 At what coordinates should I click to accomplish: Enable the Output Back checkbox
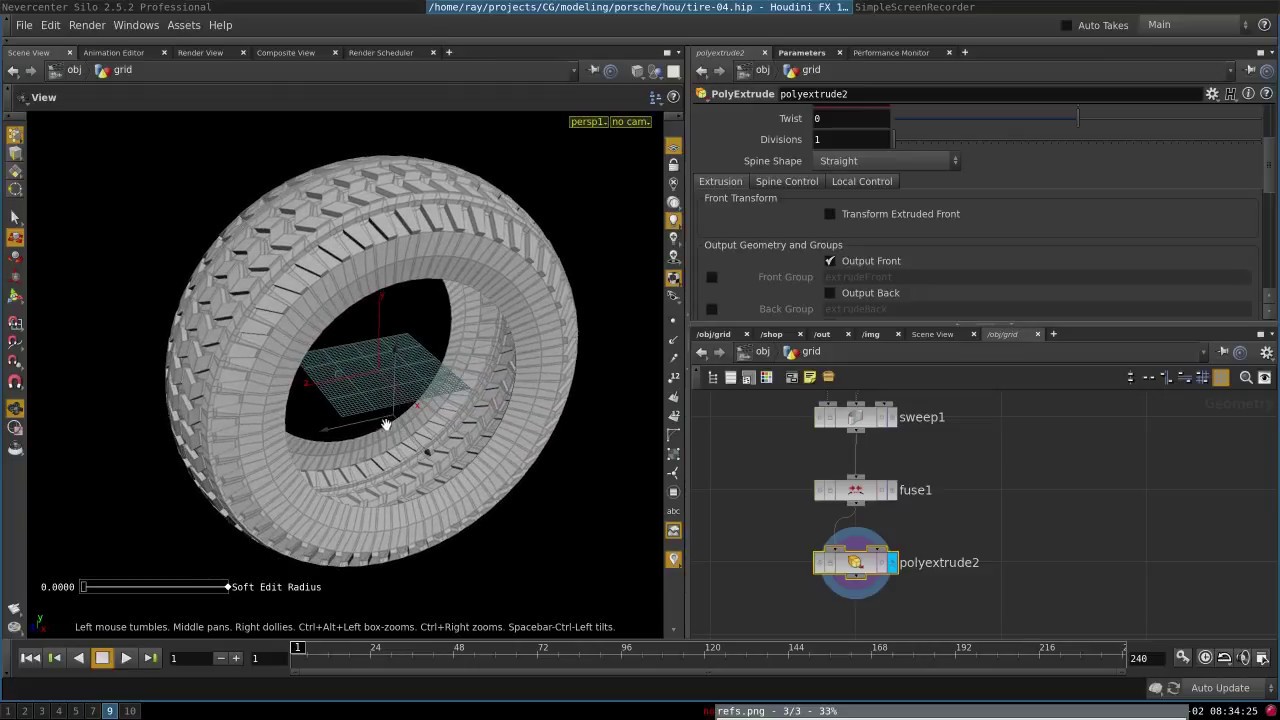click(830, 292)
